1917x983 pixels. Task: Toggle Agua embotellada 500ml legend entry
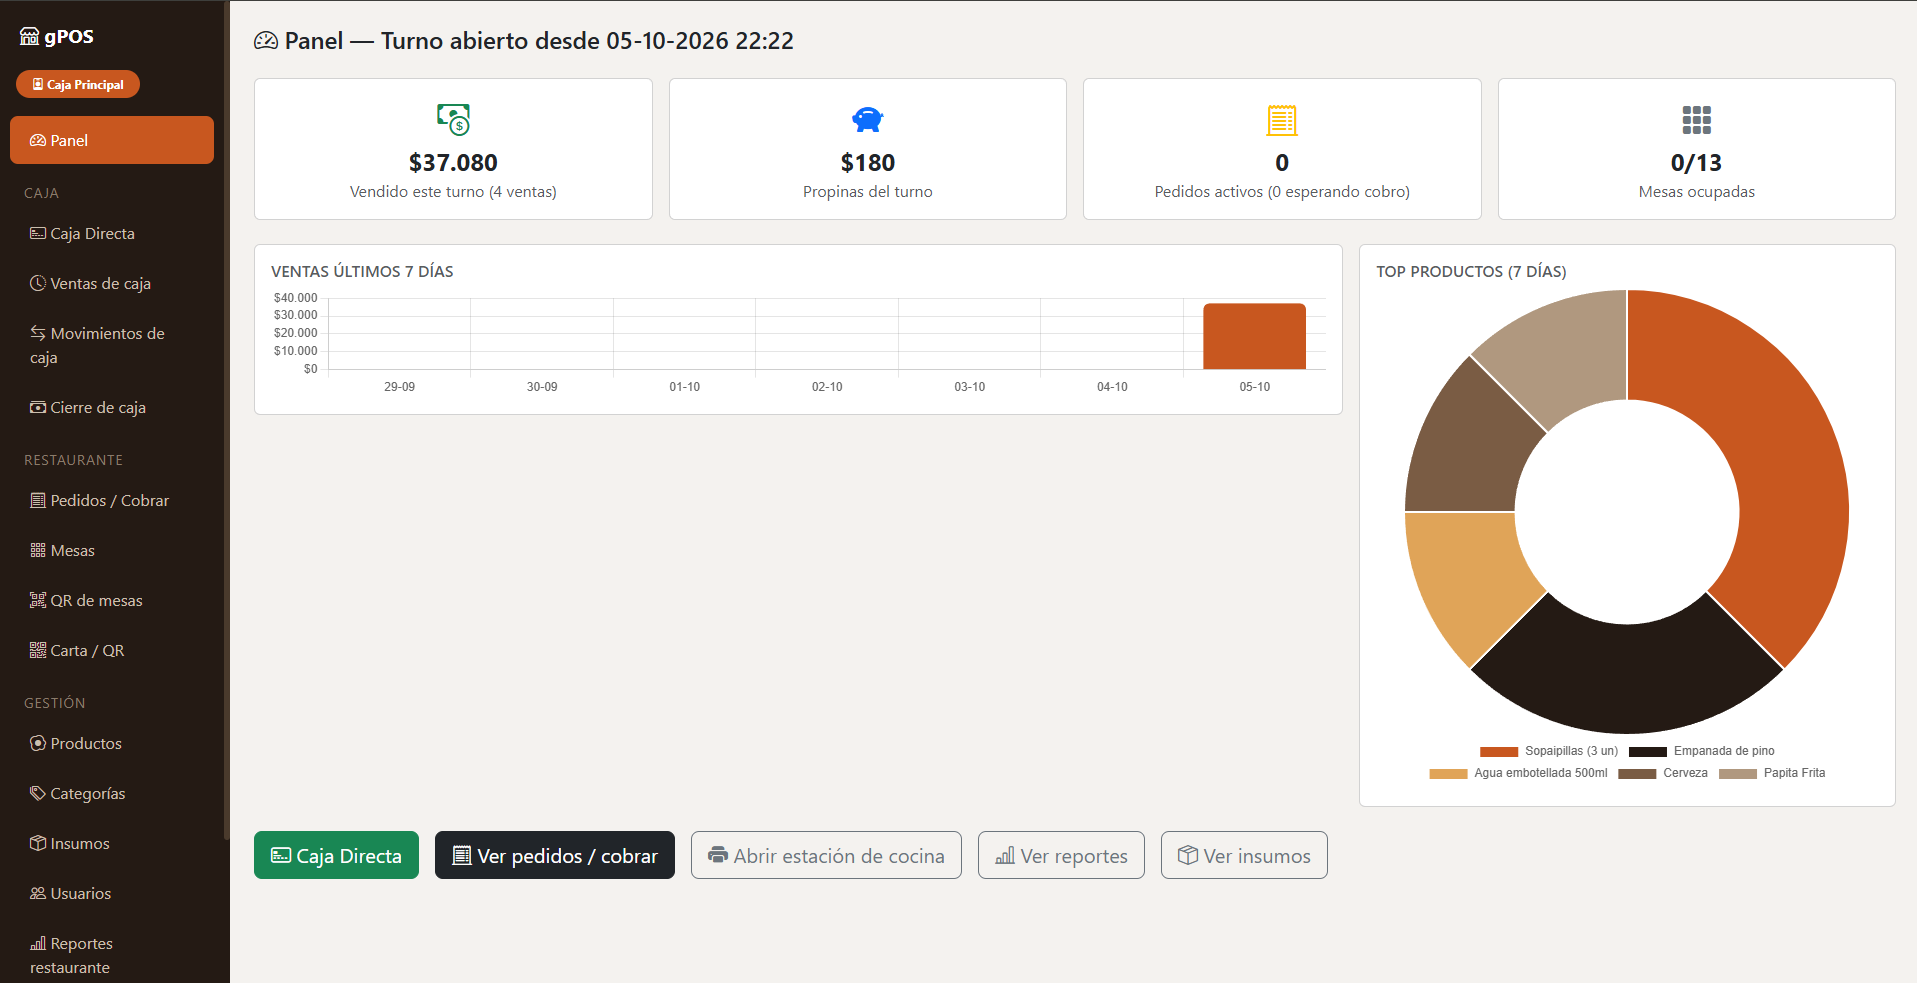click(1519, 773)
